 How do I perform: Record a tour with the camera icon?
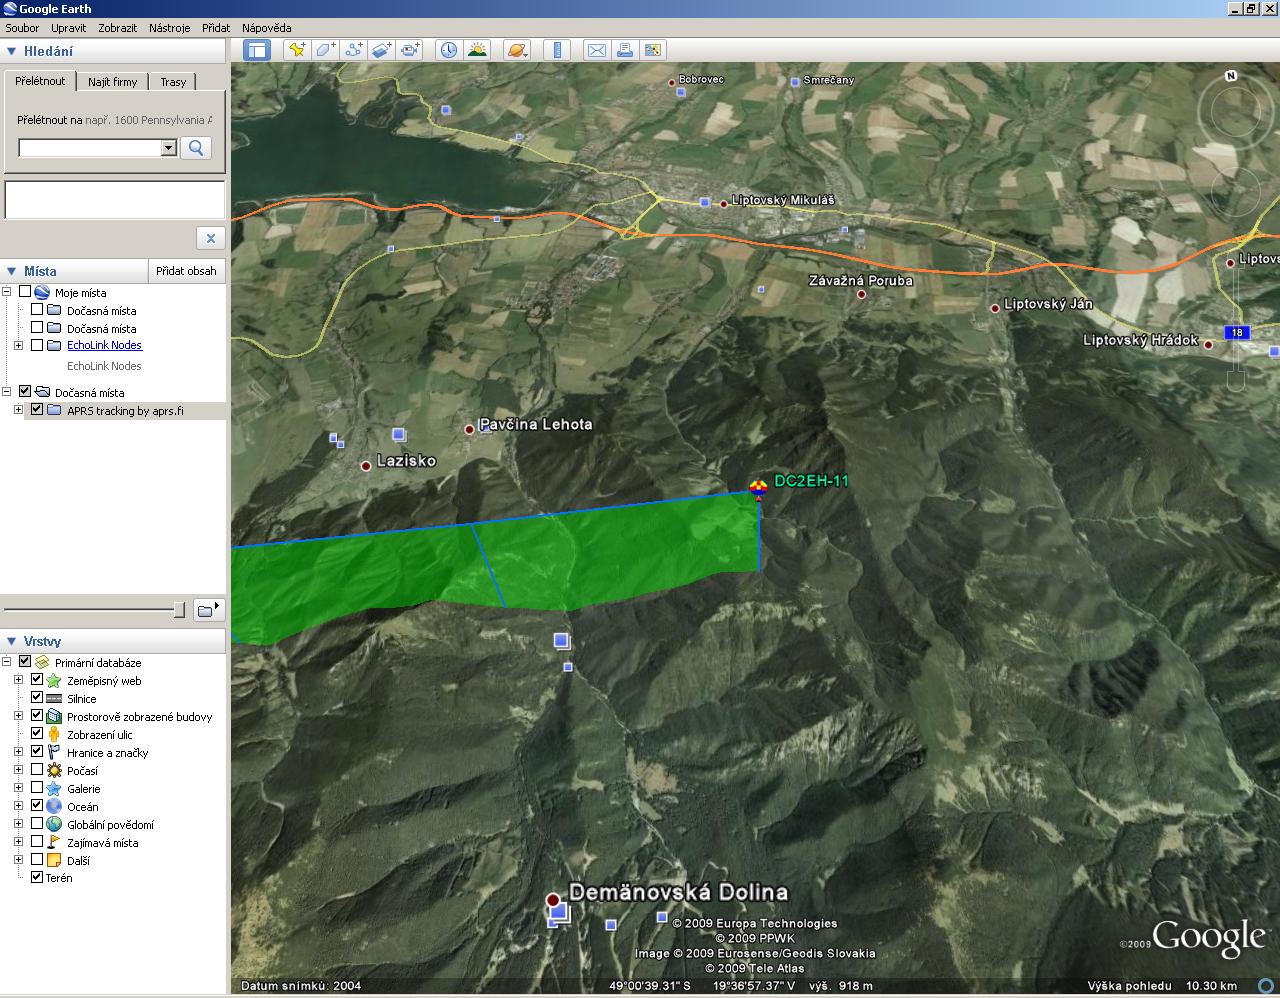coord(410,50)
